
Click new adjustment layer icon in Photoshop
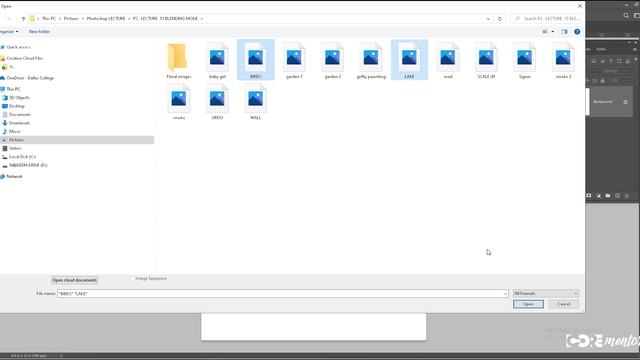598,196
